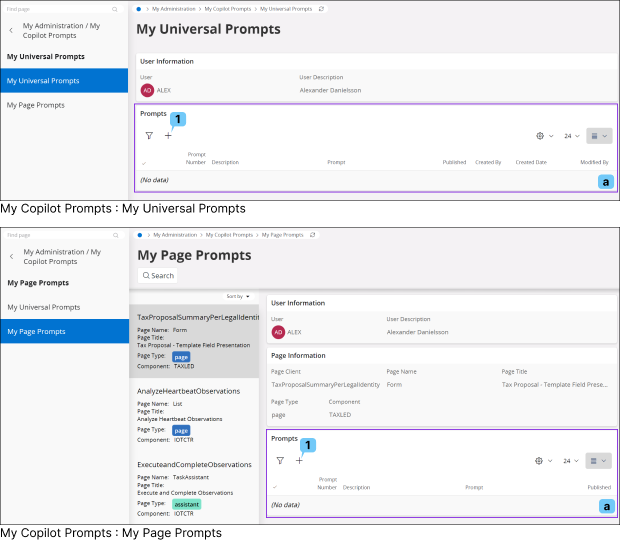
Task: Click My Copilot Prompts breadcrumb in top panel
Action: tap(229, 9)
